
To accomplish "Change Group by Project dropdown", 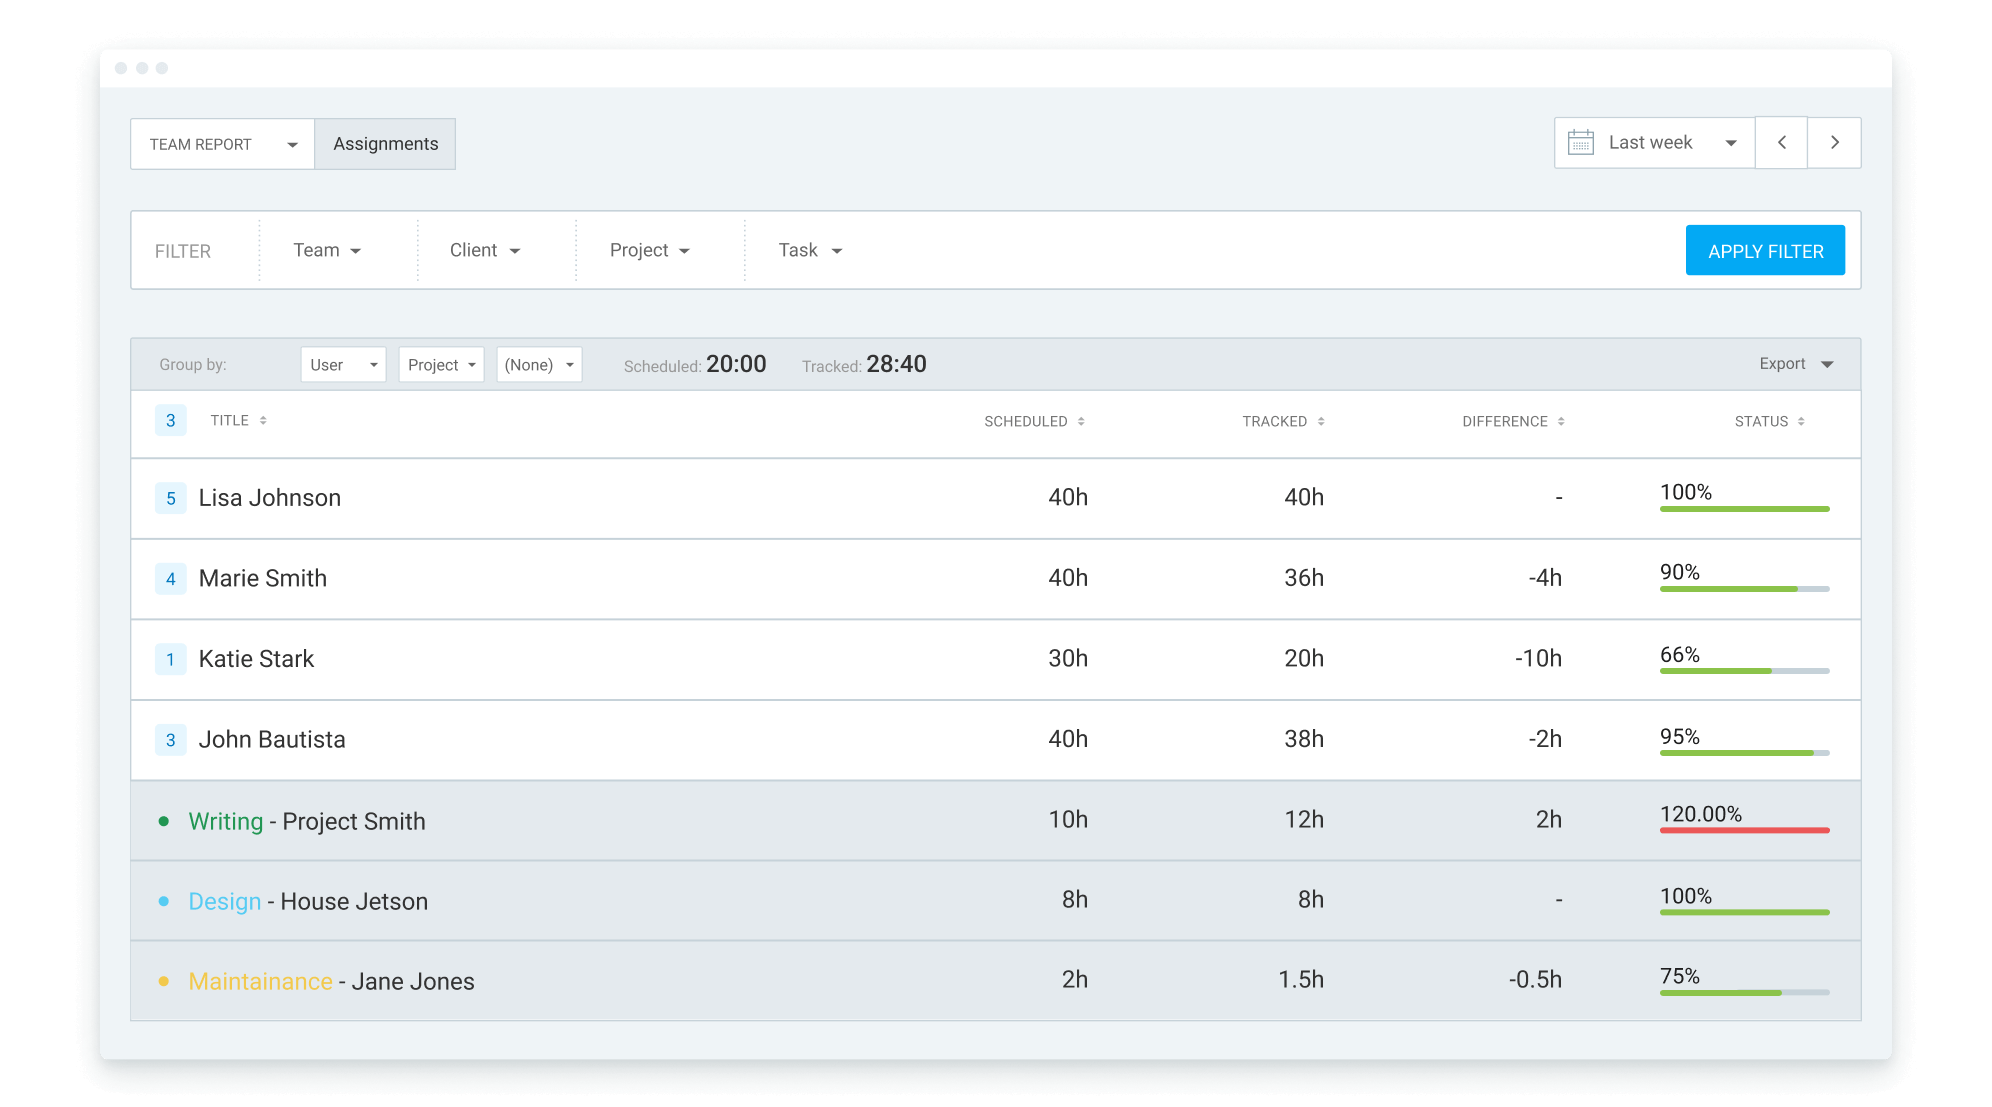I will coord(441,365).
